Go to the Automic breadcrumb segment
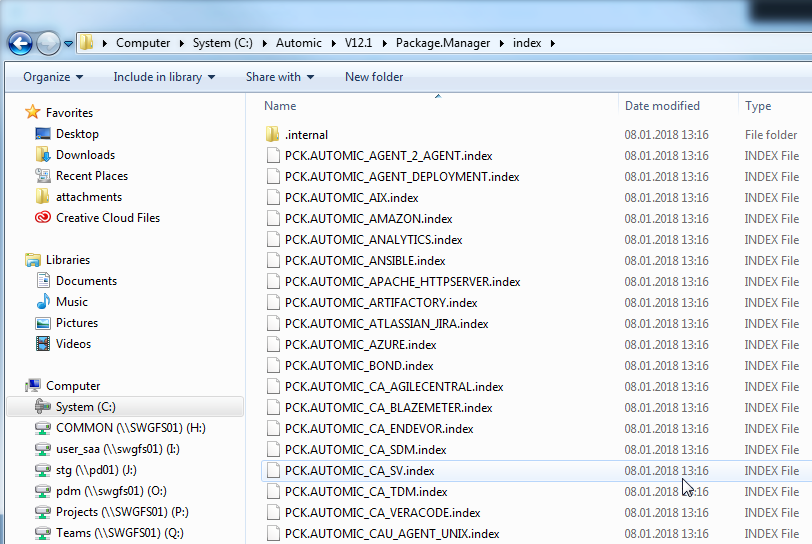Image resolution: width=812 pixels, height=544 pixels. [299, 43]
